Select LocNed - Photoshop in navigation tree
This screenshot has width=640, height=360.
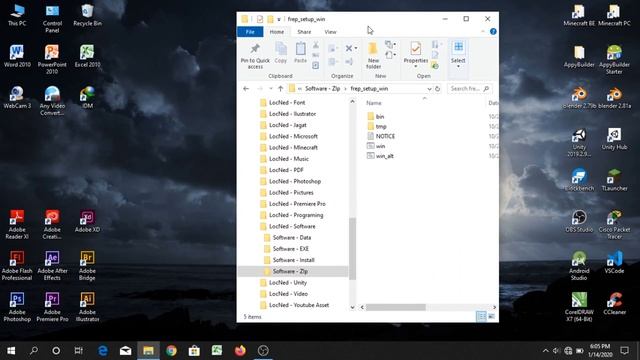point(291,181)
